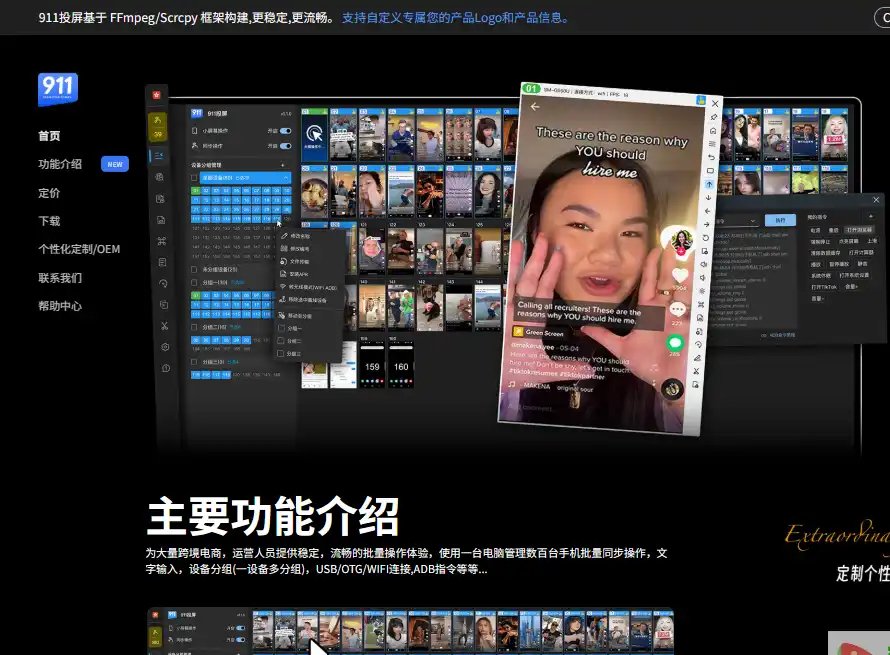Choose 移动至分组 in the context menu
The image size is (890, 655).
295,316
